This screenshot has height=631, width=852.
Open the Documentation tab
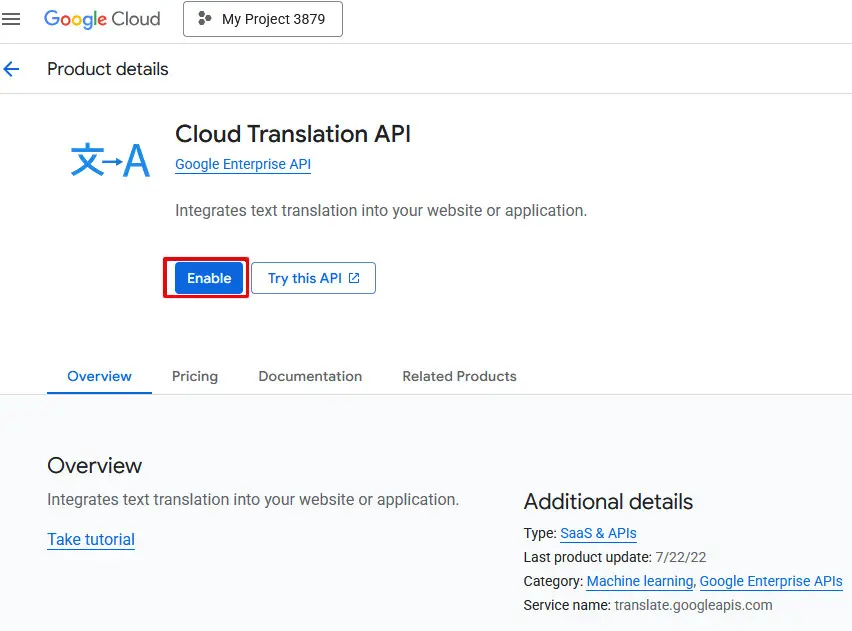pyautogui.click(x=310, y=376)
